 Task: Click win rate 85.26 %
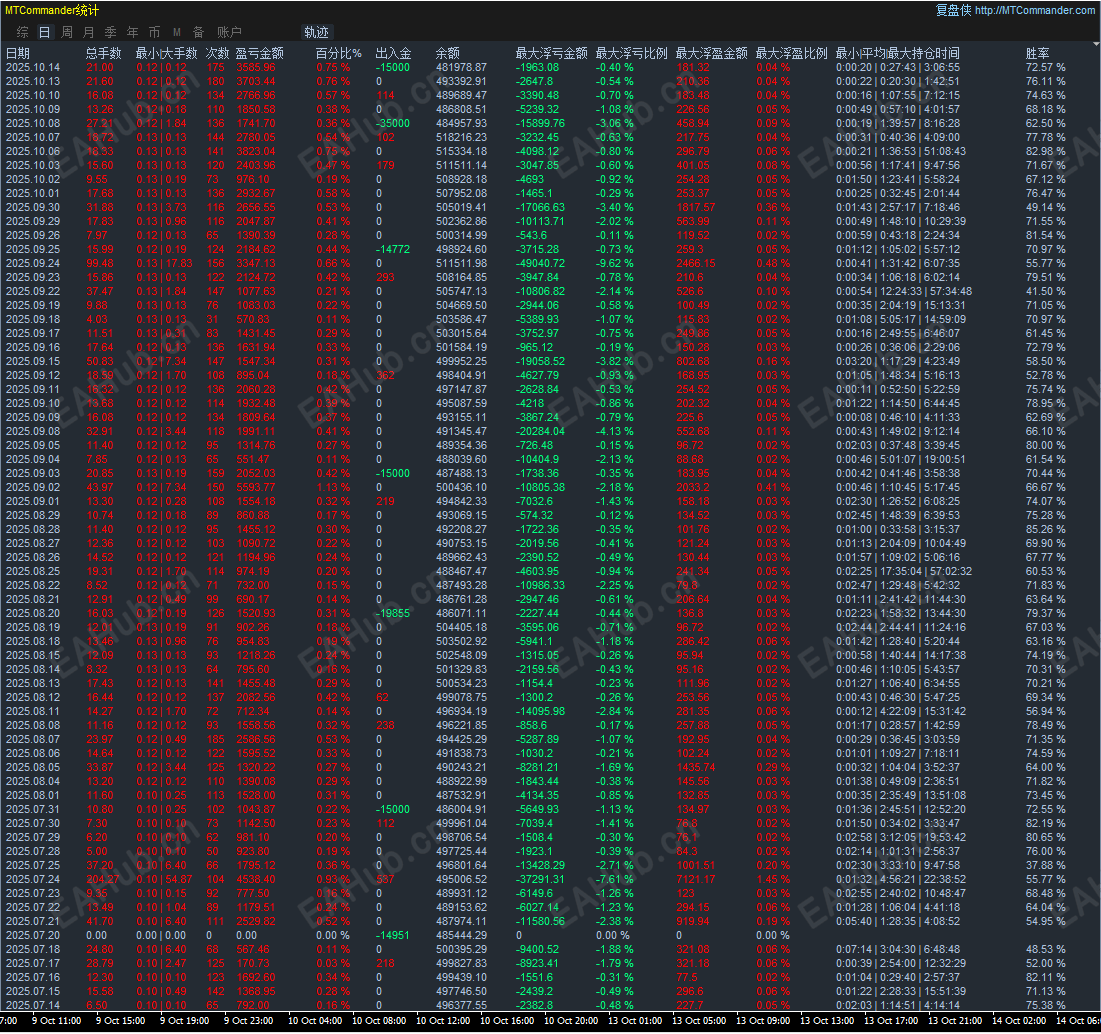(1046, 529)
